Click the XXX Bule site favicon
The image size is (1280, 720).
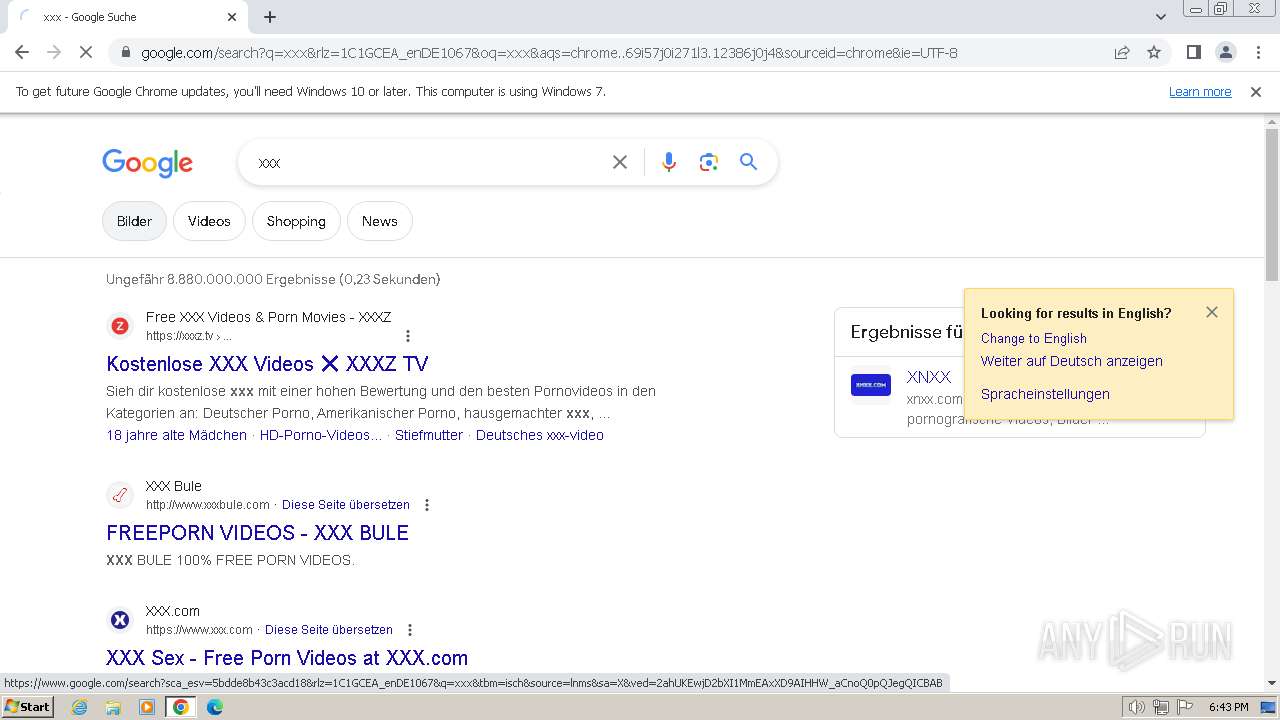(120, 495)
